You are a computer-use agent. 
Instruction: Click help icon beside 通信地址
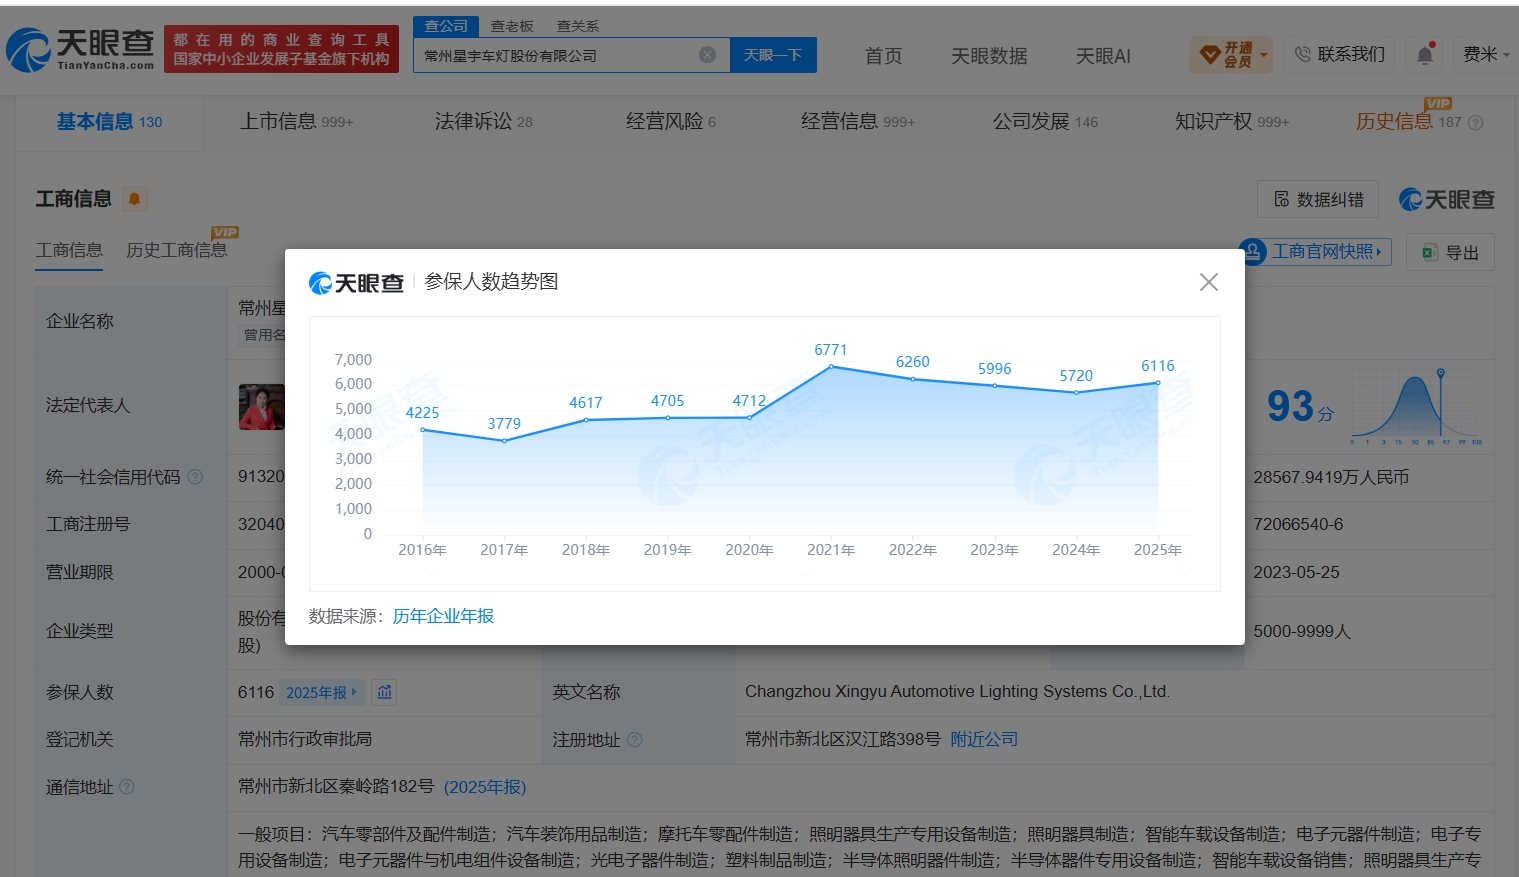click(x=126, y=787)
